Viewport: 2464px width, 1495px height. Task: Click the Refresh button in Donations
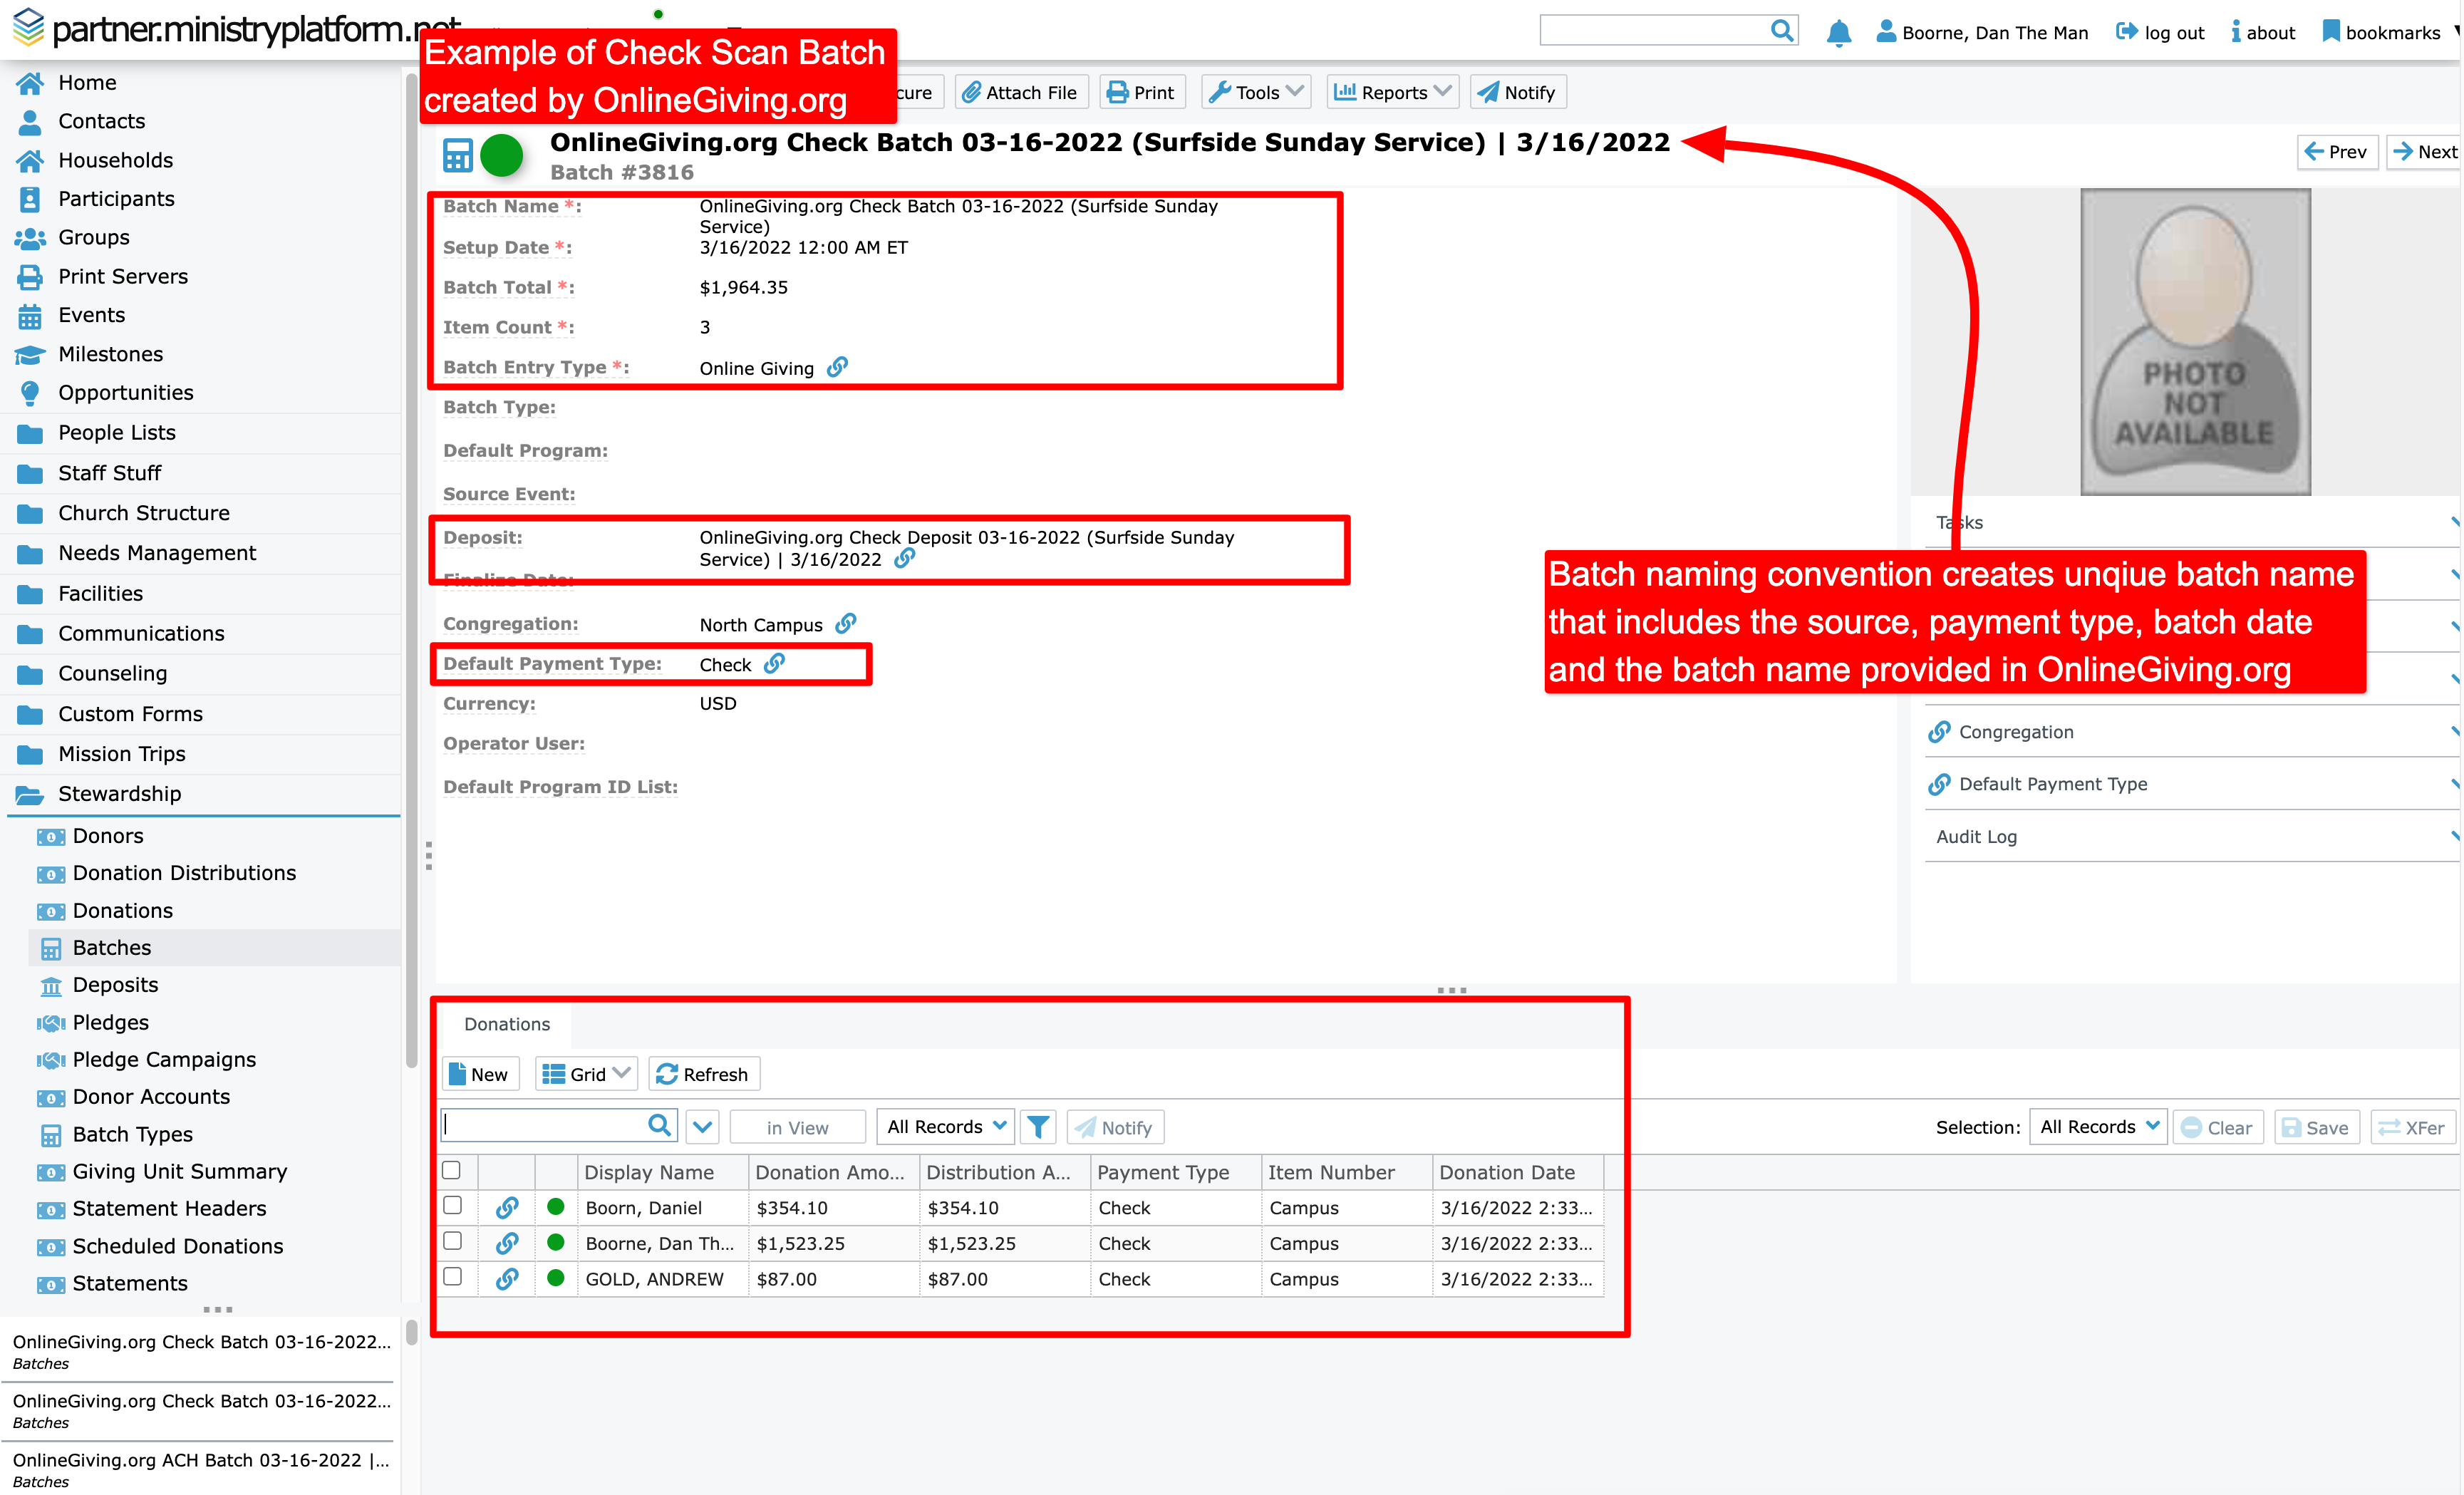[703, 1074]
